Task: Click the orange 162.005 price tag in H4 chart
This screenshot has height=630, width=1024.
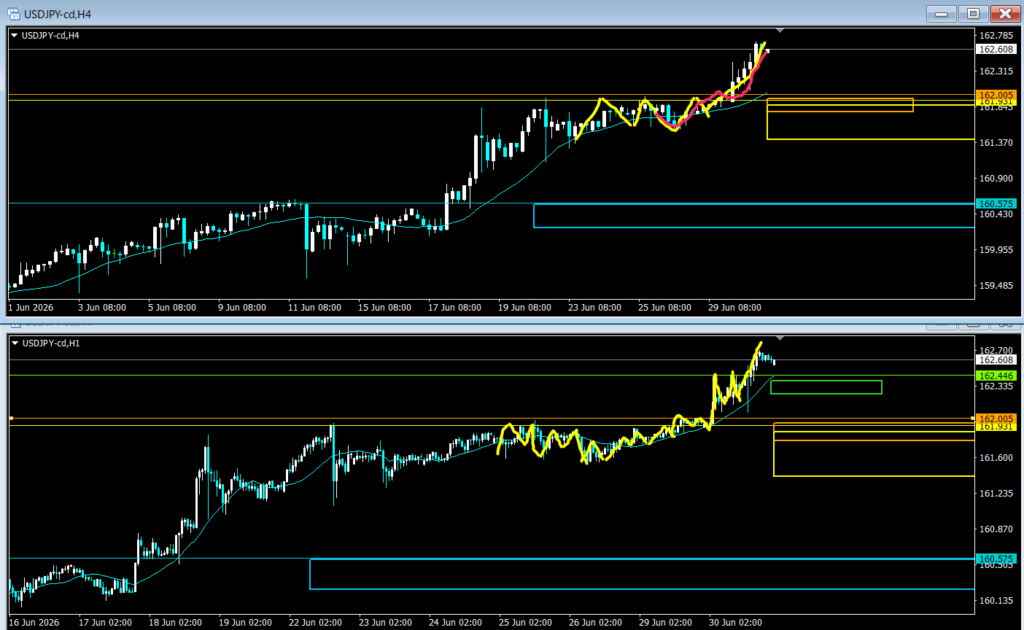Action: (997, 95)
